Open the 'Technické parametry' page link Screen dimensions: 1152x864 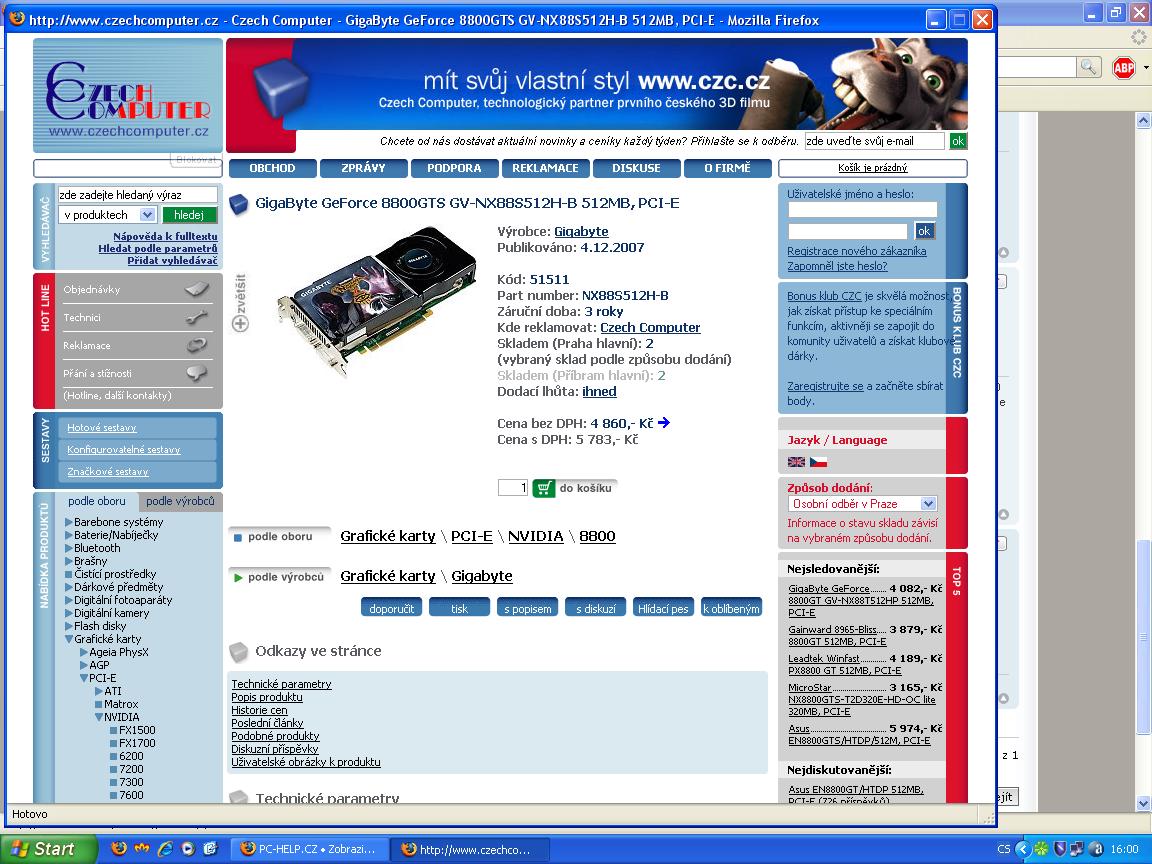click(x=281, y=684)
